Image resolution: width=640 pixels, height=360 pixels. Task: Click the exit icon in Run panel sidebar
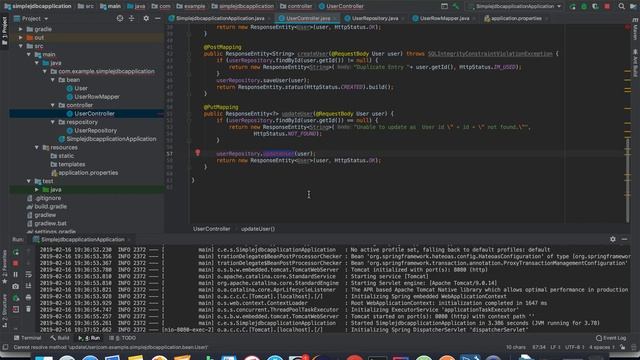click(16, 309)
